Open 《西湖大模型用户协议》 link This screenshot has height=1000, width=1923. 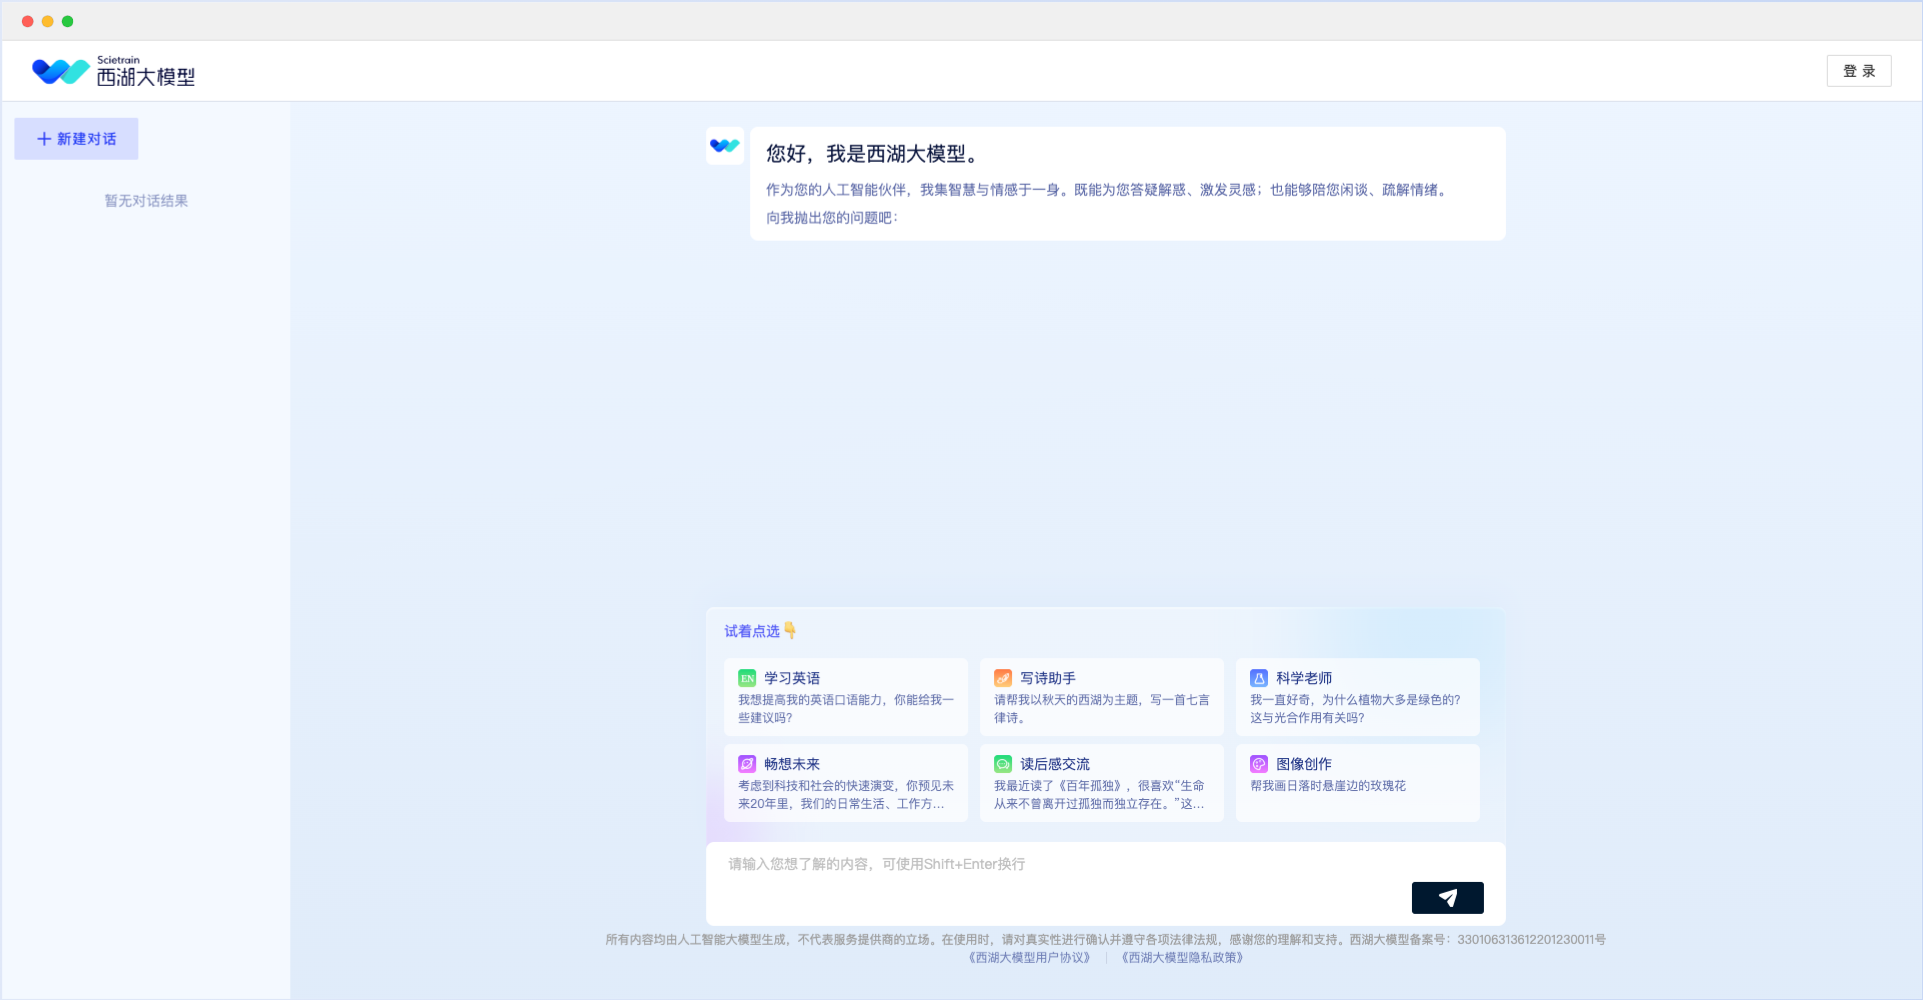(1030, 958)
